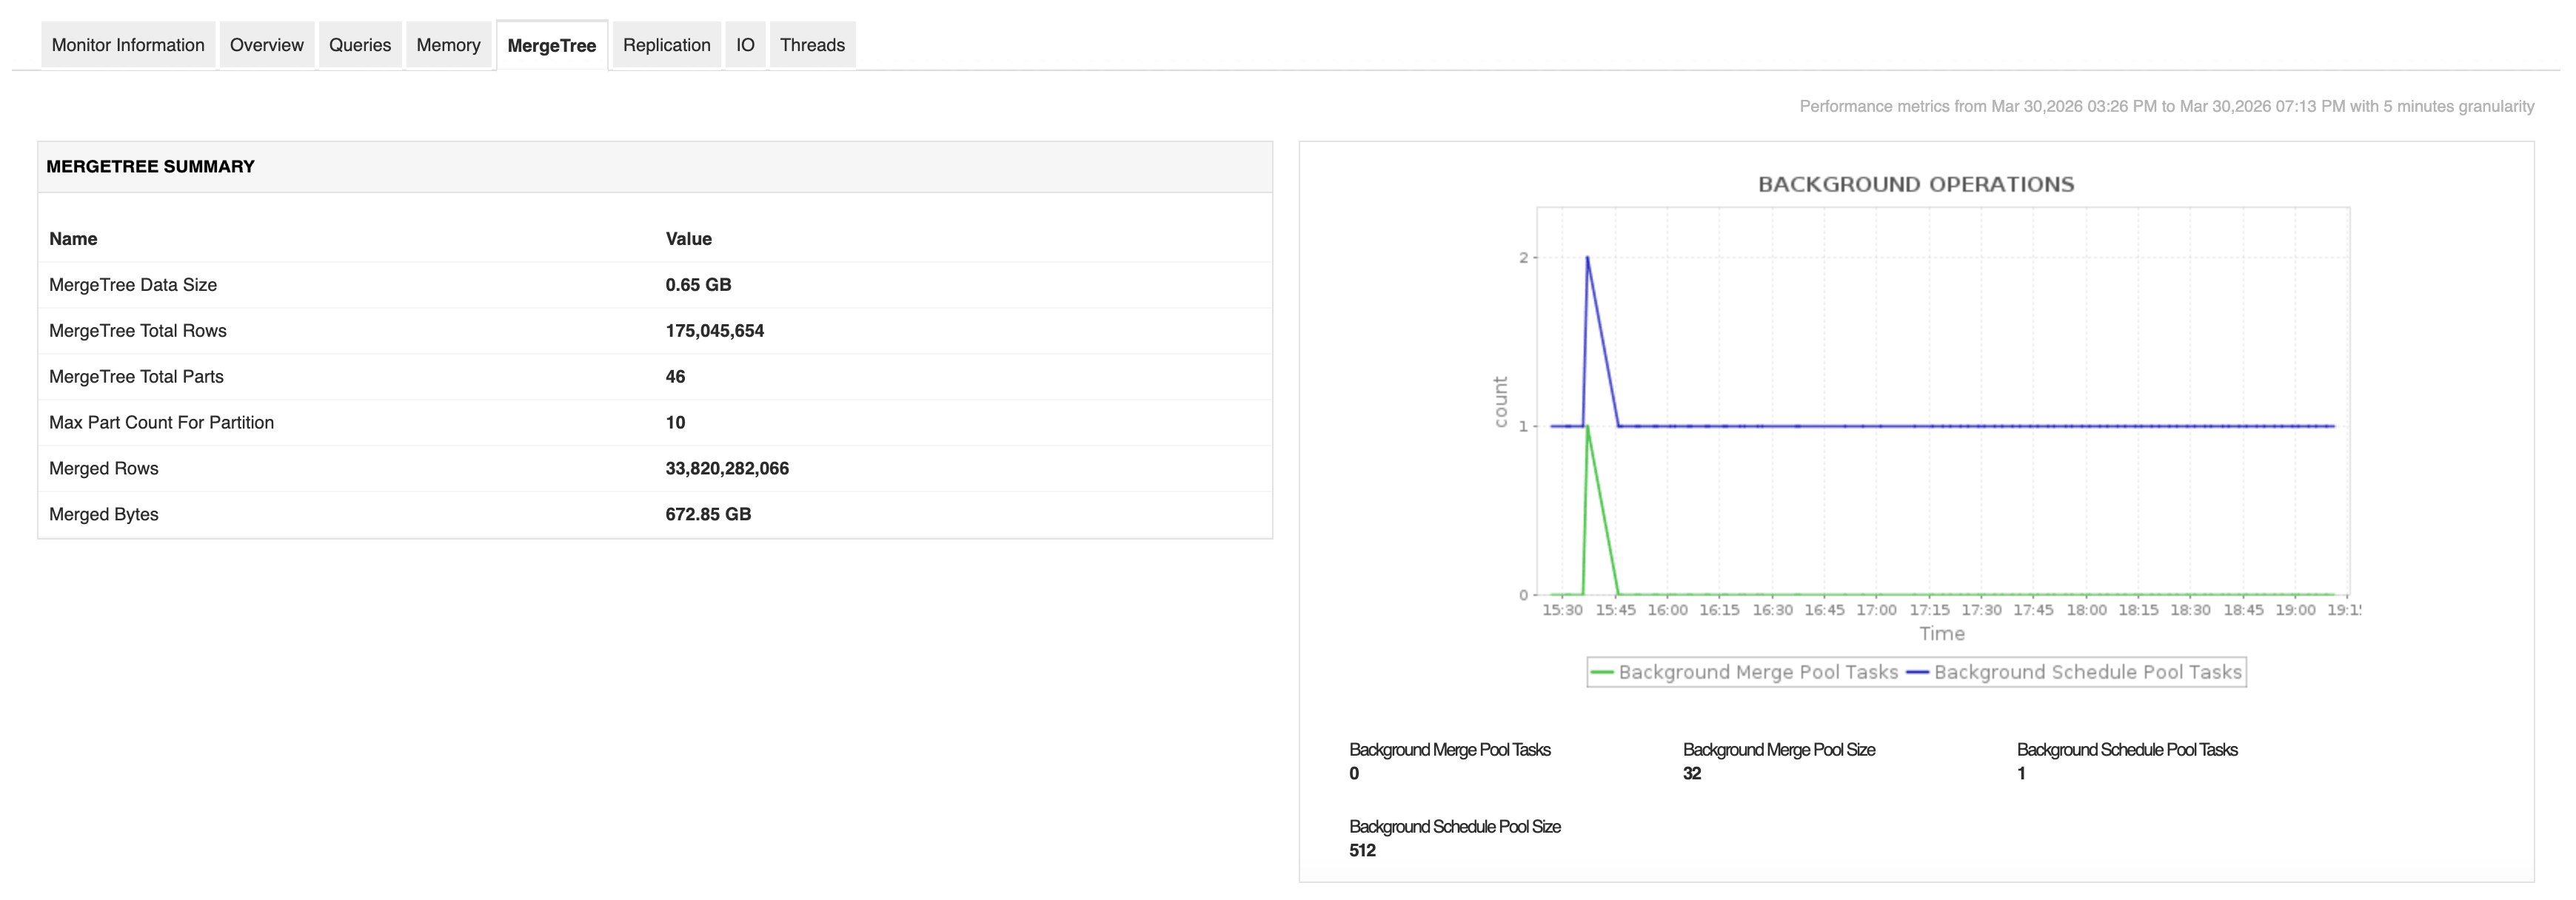Switch to the Memory tab
This screenshot has height=900, width=2576.
(448, 45)
